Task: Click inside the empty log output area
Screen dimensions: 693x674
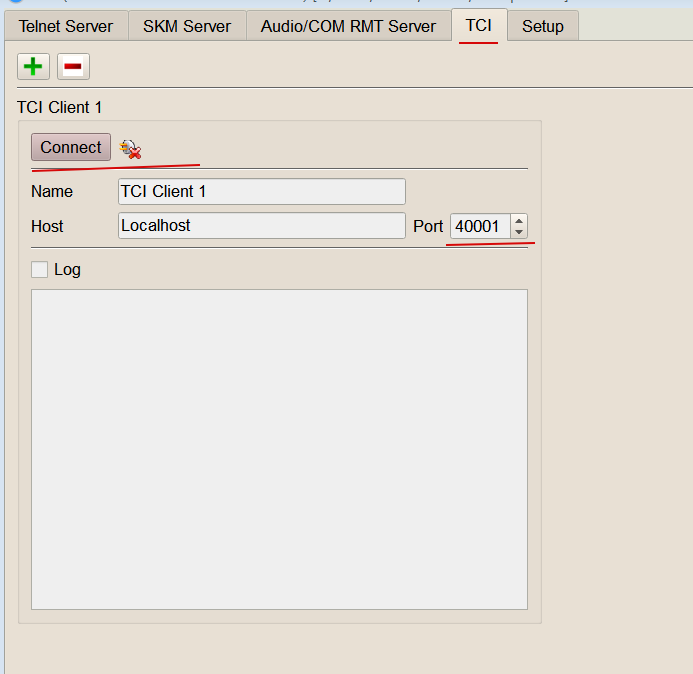Action: tap(279, 449)
